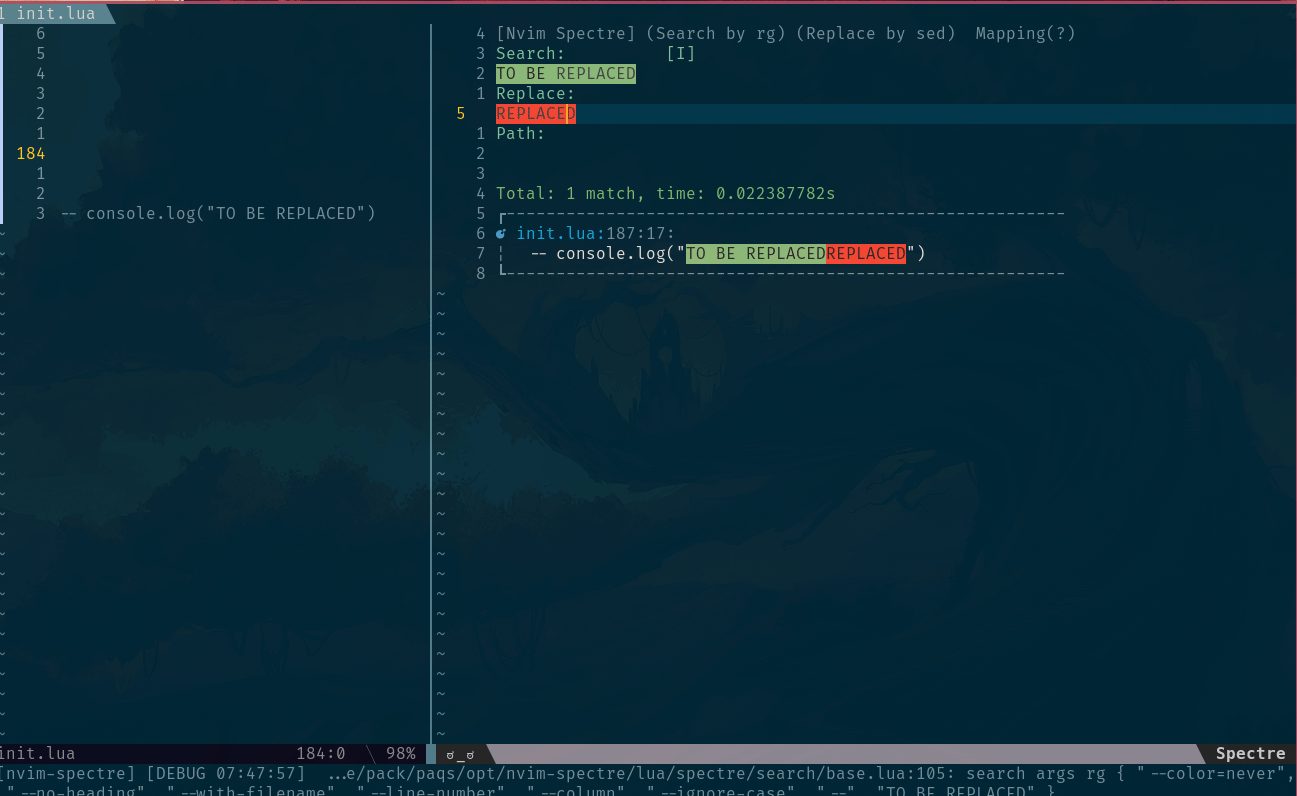Click the replace icon beside init.lua:187:17
The height and width of the screenshot is (796, 1297).
click(503, 233)
